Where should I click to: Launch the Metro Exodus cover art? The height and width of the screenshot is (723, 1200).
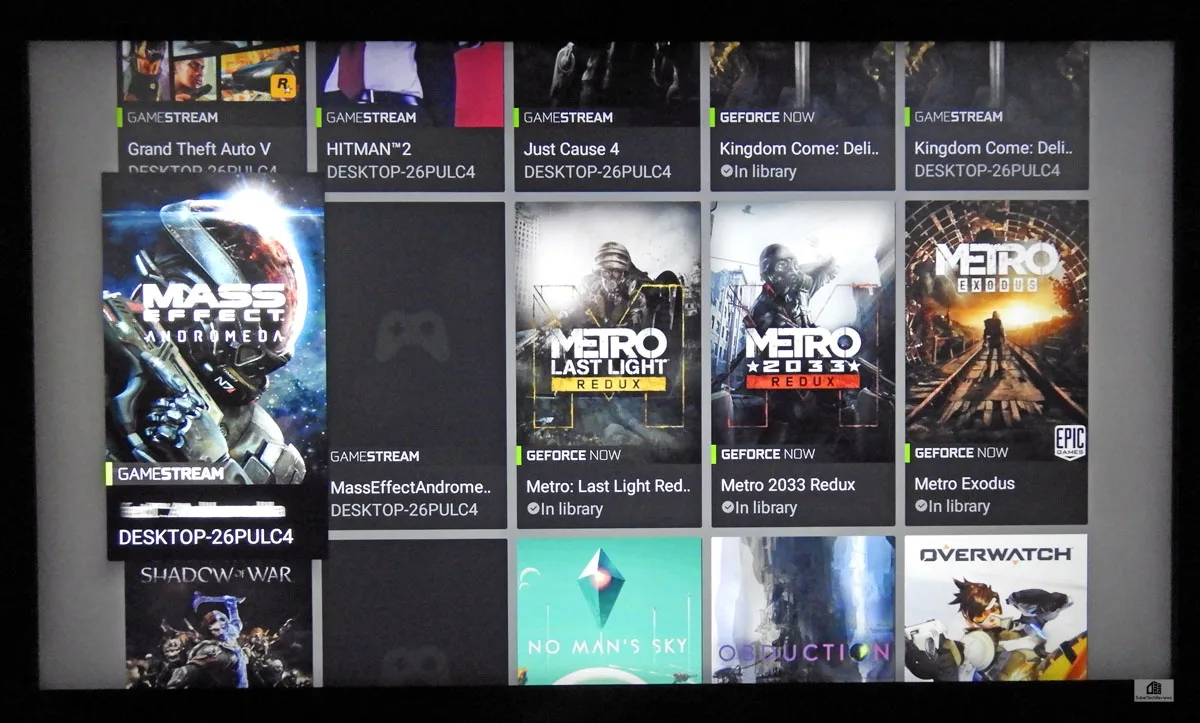996,332
